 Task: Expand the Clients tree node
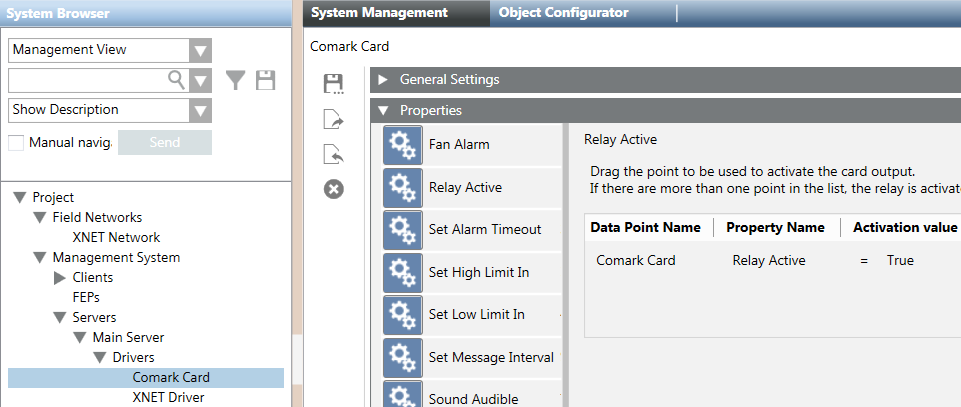pyautogui.click(x=59, y=277)
